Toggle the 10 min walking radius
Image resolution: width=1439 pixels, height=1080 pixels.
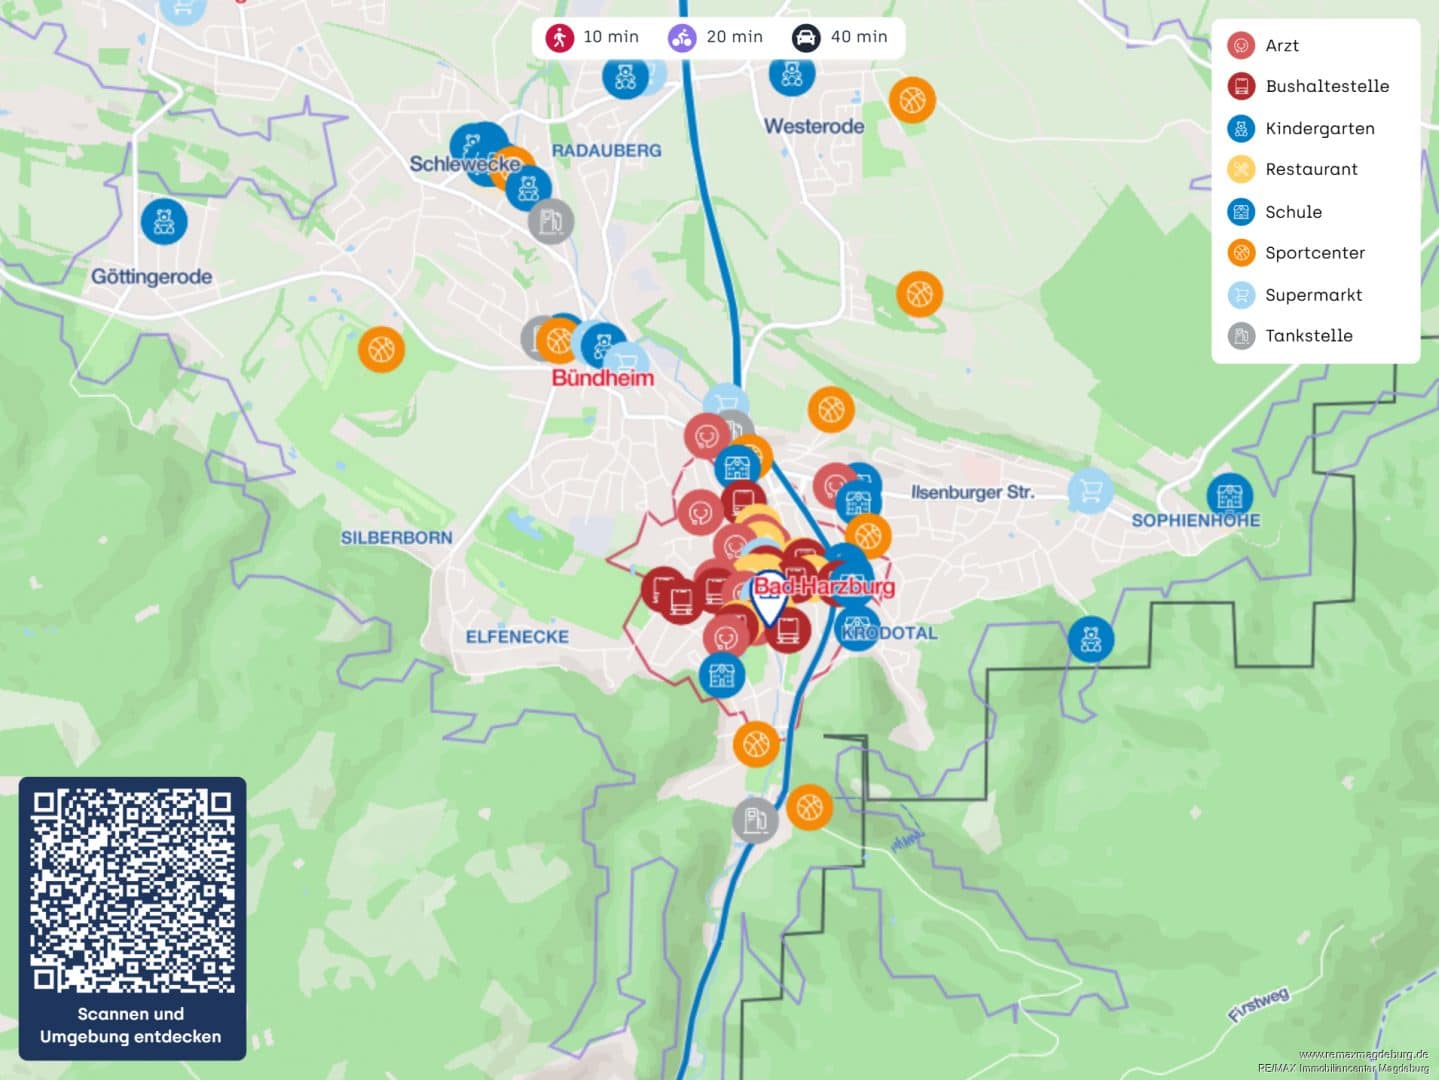[592, 37]
